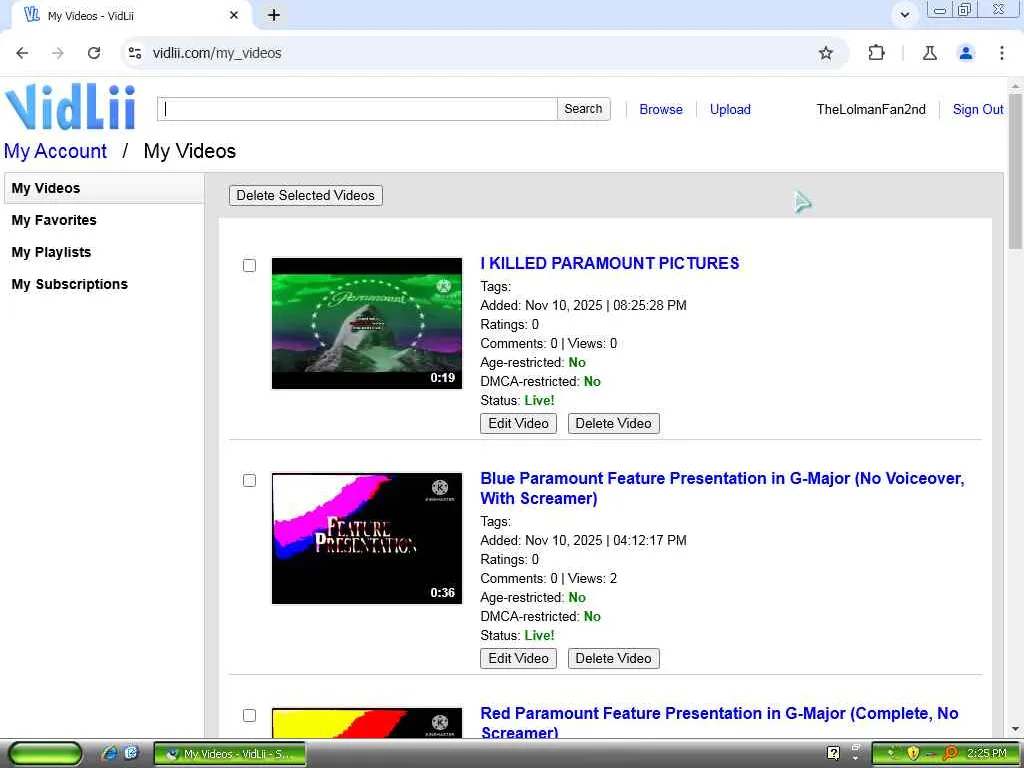Screen dimensions: 1024x768
Task: Click the orange magnifier tray icon
Action: click(x=950, y=754)
